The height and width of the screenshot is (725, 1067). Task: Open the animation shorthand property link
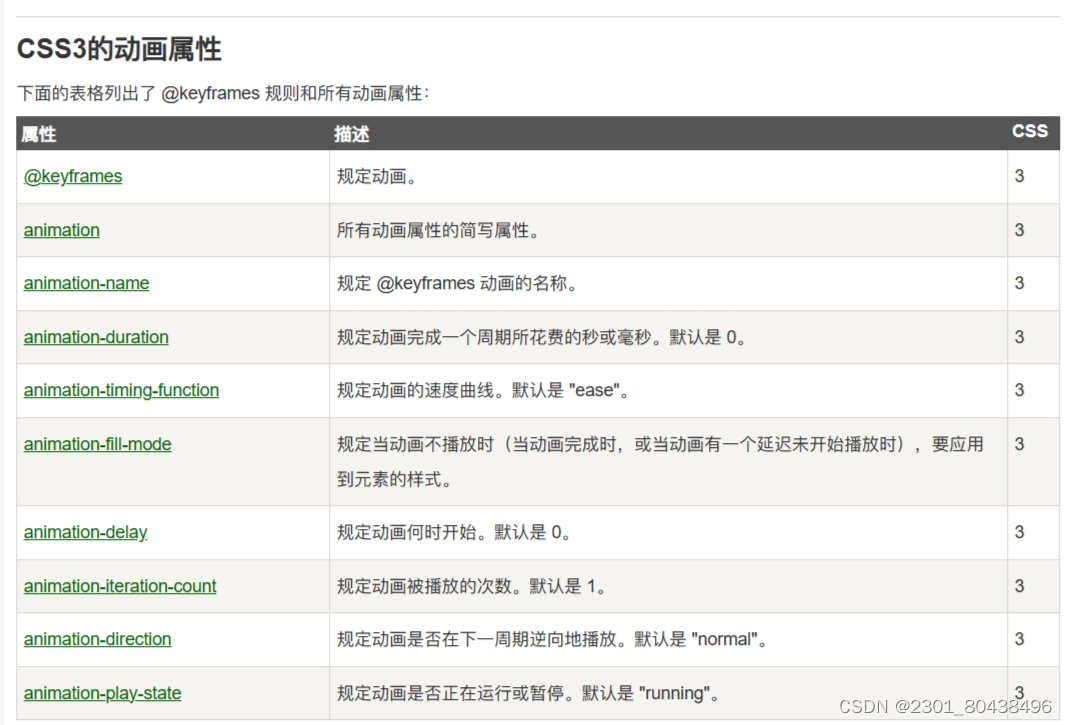click(61, 230)
